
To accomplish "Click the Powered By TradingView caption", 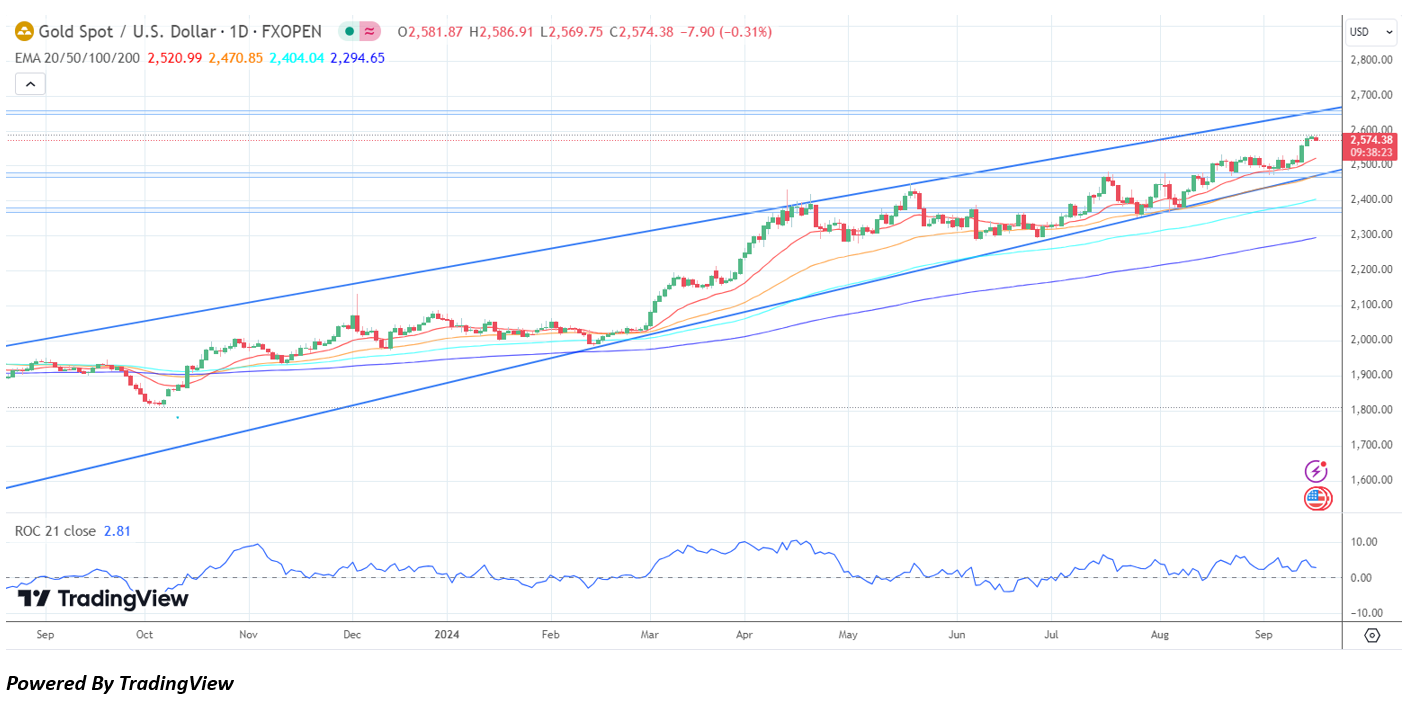I will click(x=120, y=683).
